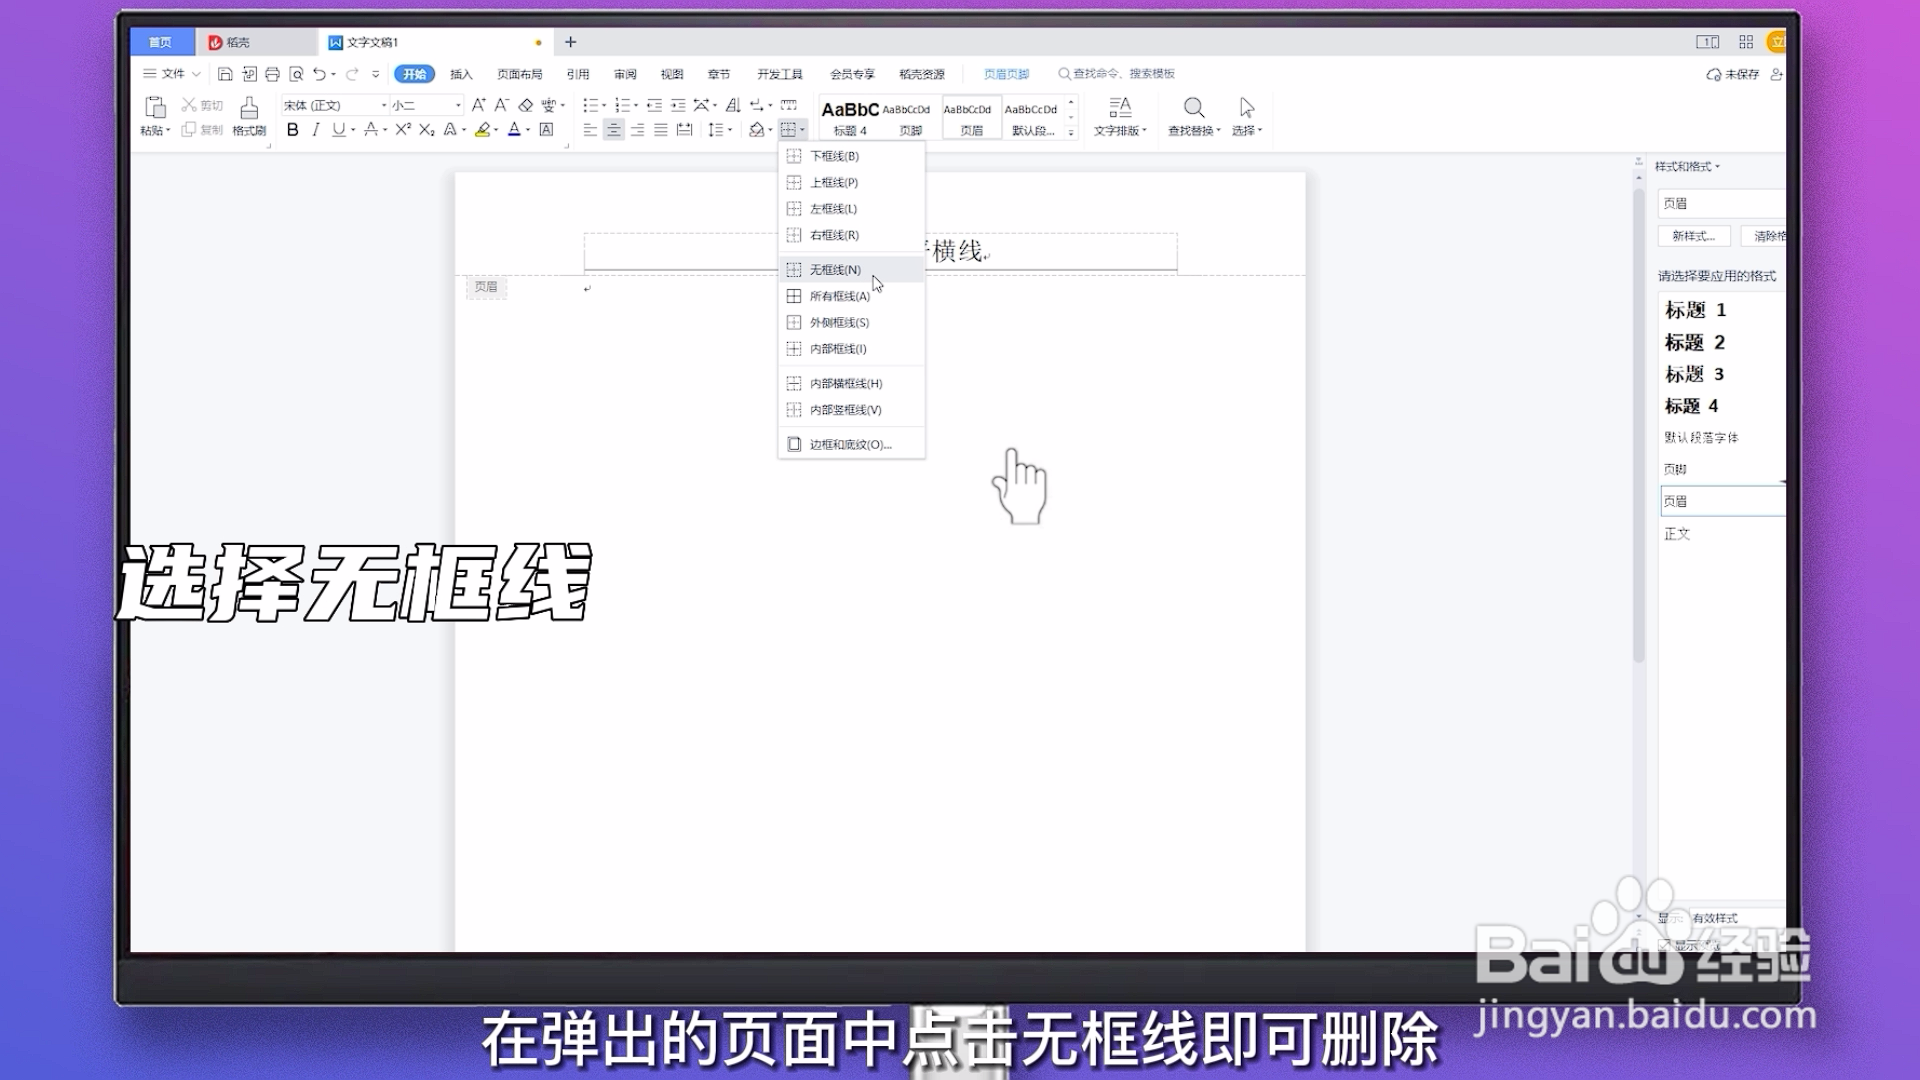Expand the 显示 有效样式 dropdown
1920x1080 pixels.
(x=1735, y=918)
